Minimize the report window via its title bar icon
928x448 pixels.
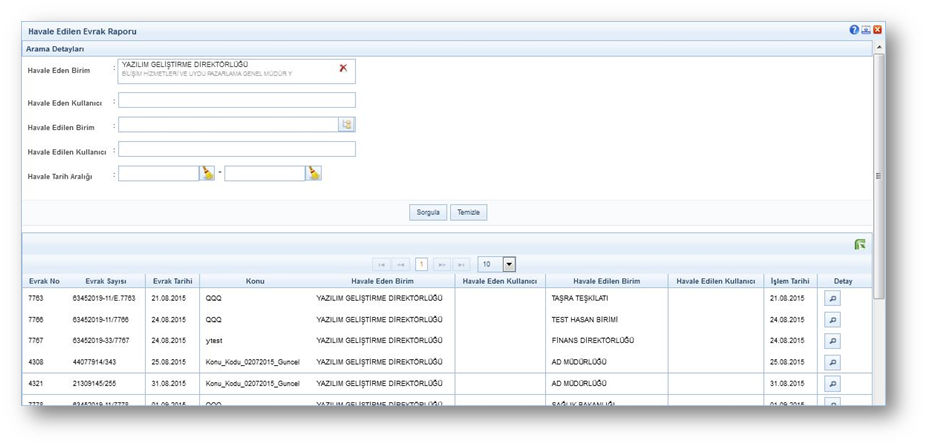click(865, 30)
